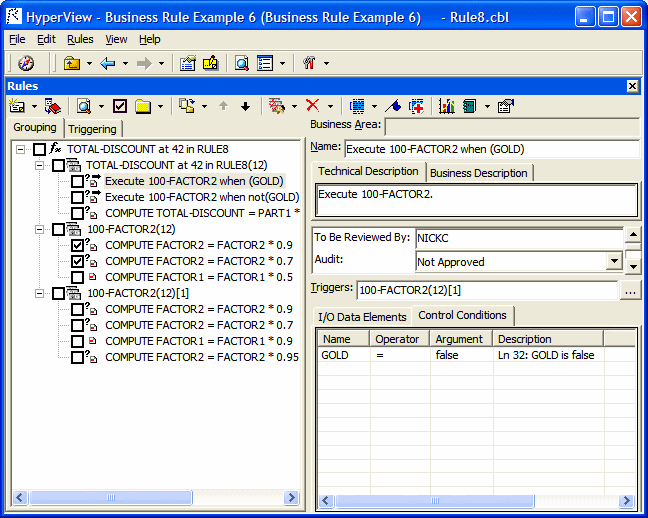Click the red X delete rule icon
Image resolution: width=648 pixels, height=518 pixels.
pos(312,106)
